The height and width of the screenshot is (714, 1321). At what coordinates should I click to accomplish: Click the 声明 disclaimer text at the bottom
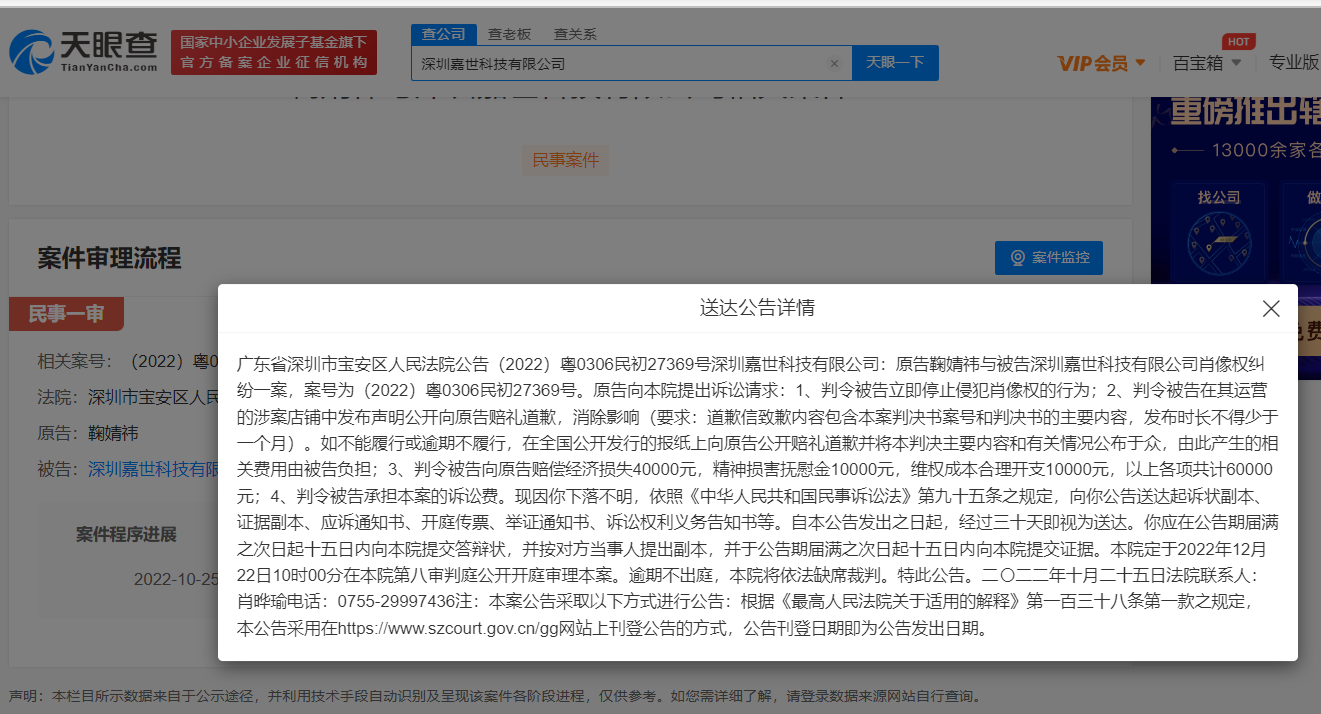pos(496,696)
